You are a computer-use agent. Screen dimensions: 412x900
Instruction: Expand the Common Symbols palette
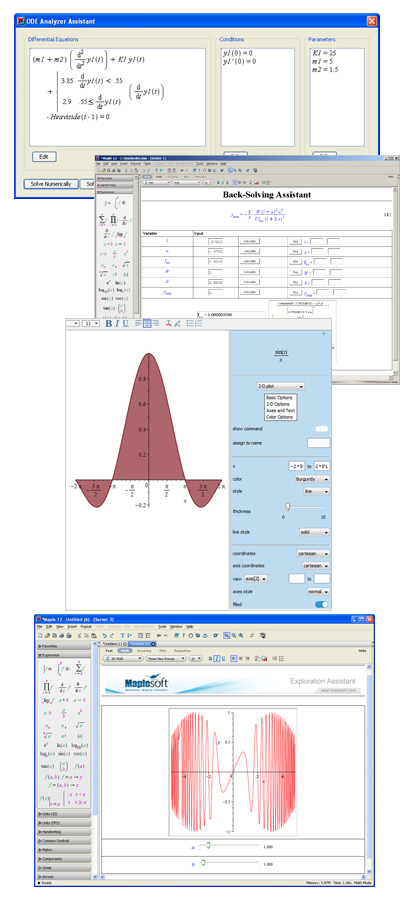point(64,841)
